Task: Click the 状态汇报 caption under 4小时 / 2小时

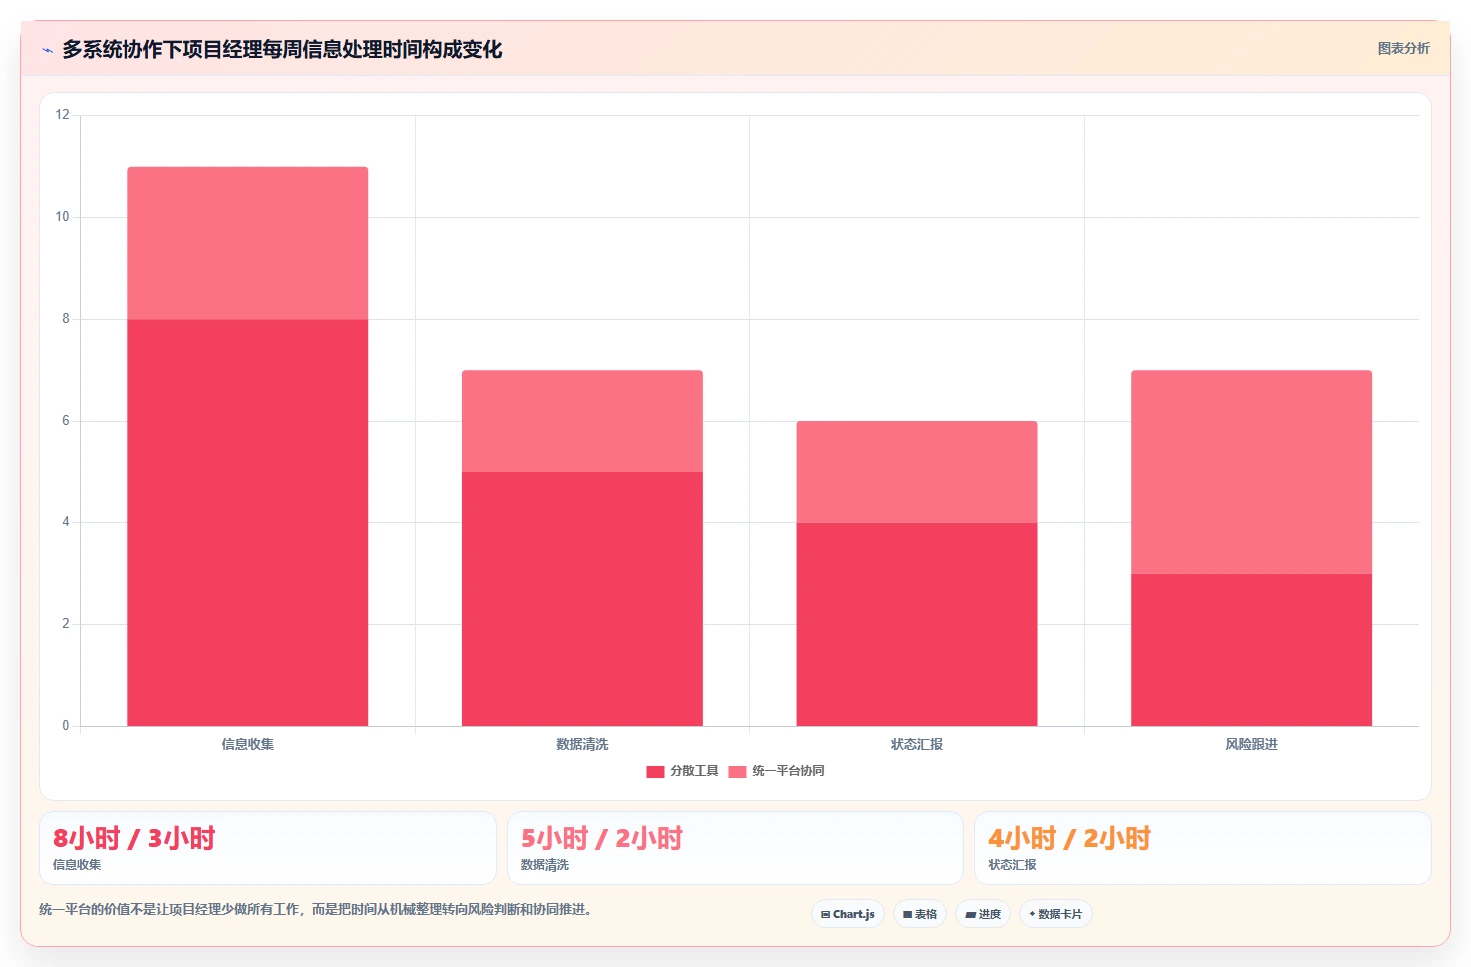Action: click(x=1012, y=865)
